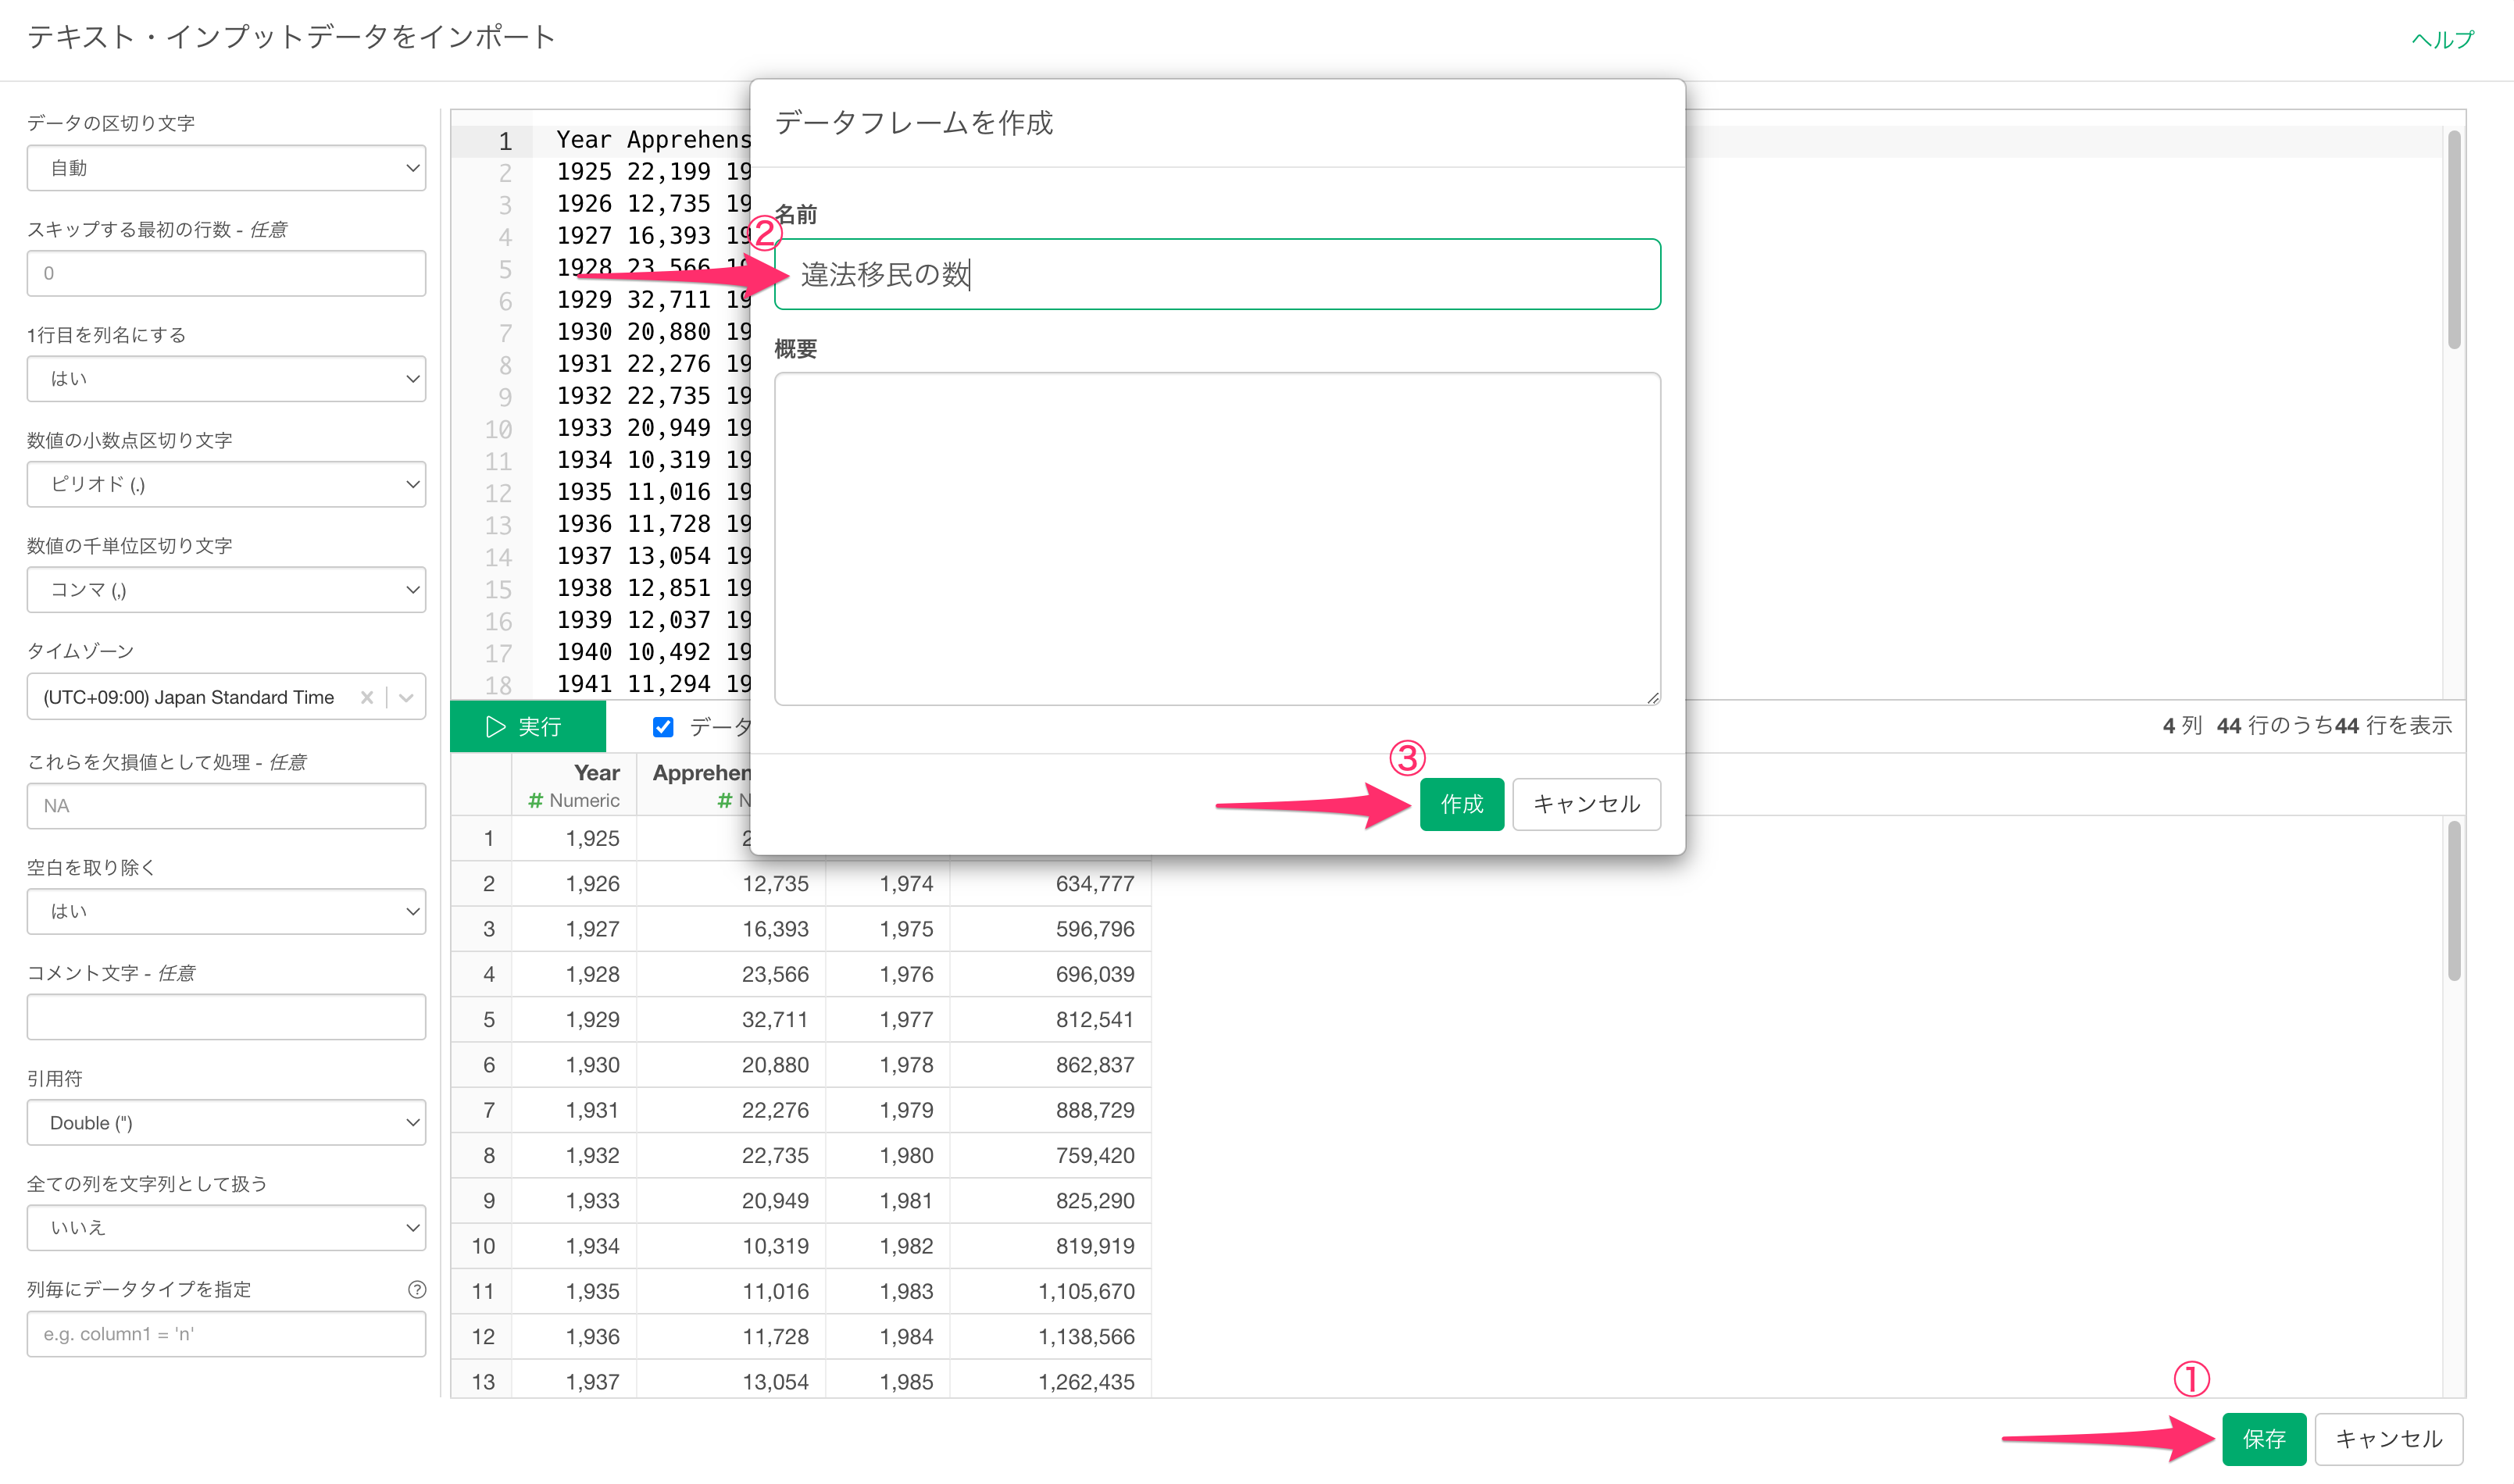Click the 列毎にデータタイプ input field
Viewport: 2514px width, 1484px height.
[226, 1333]
